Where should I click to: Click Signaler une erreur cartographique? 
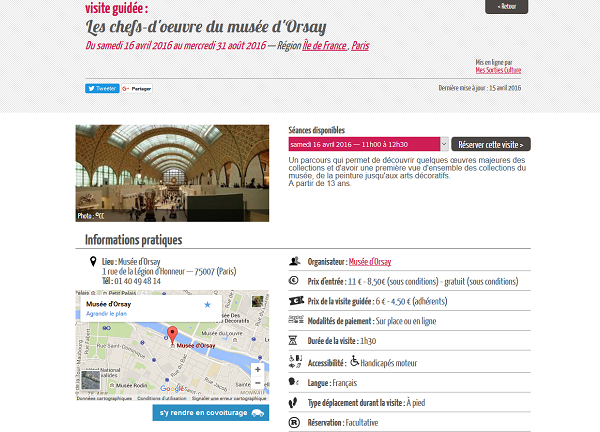coord(229,398)
